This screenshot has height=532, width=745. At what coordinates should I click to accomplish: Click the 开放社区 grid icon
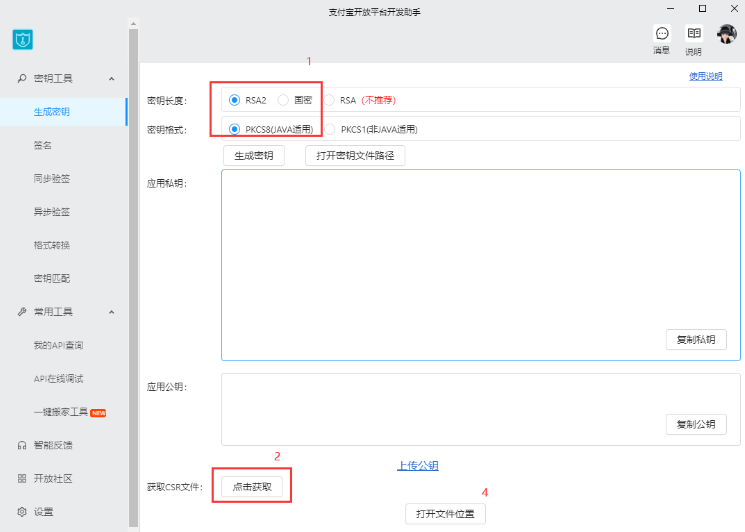click(x=22, y=479)
